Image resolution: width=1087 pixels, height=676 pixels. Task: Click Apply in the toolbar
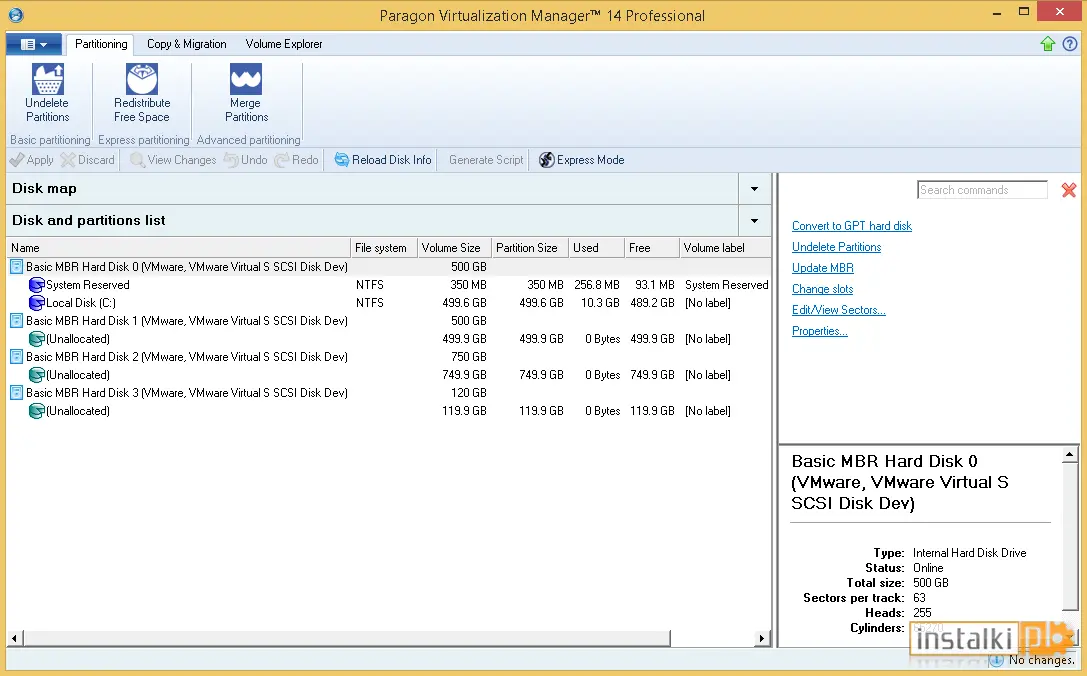click(x=32, y=160)
